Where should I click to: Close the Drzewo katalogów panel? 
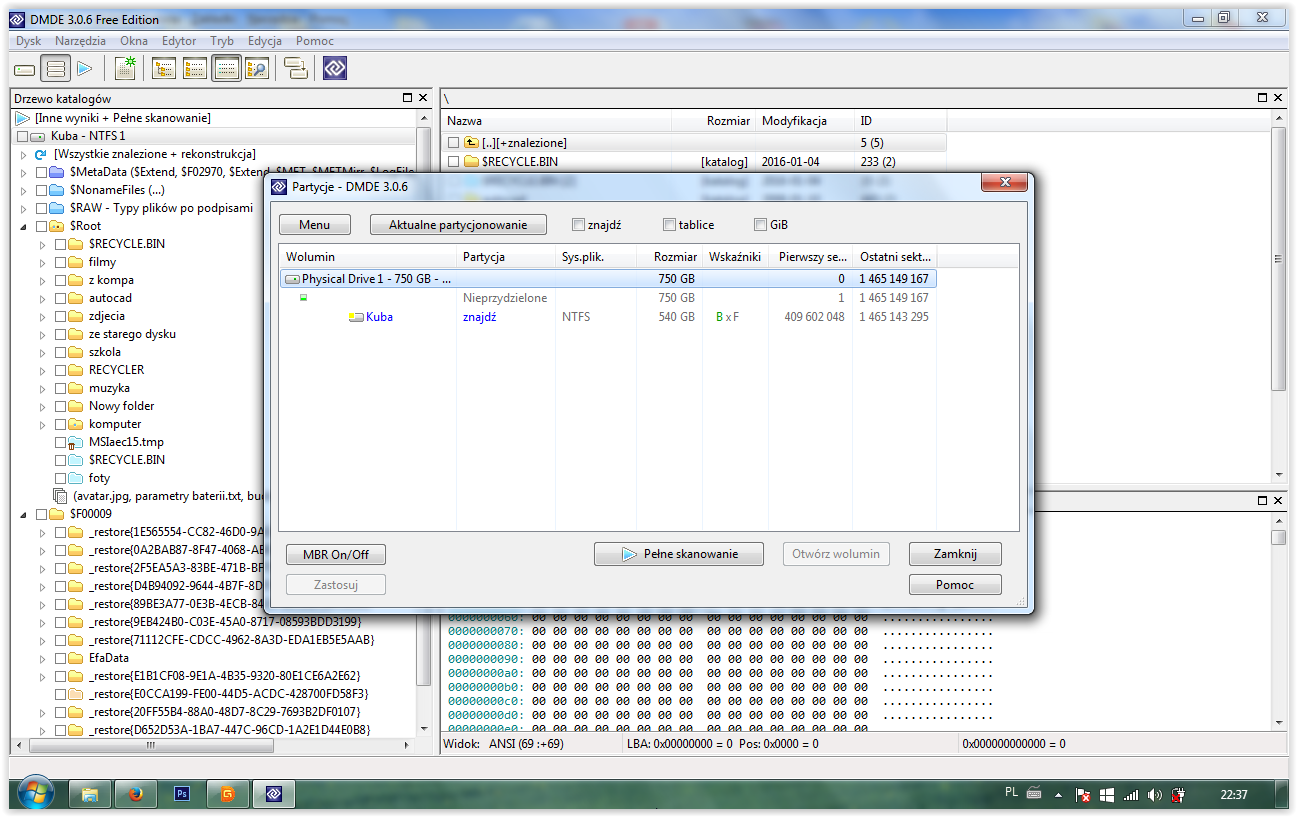(x=423, y=98)
